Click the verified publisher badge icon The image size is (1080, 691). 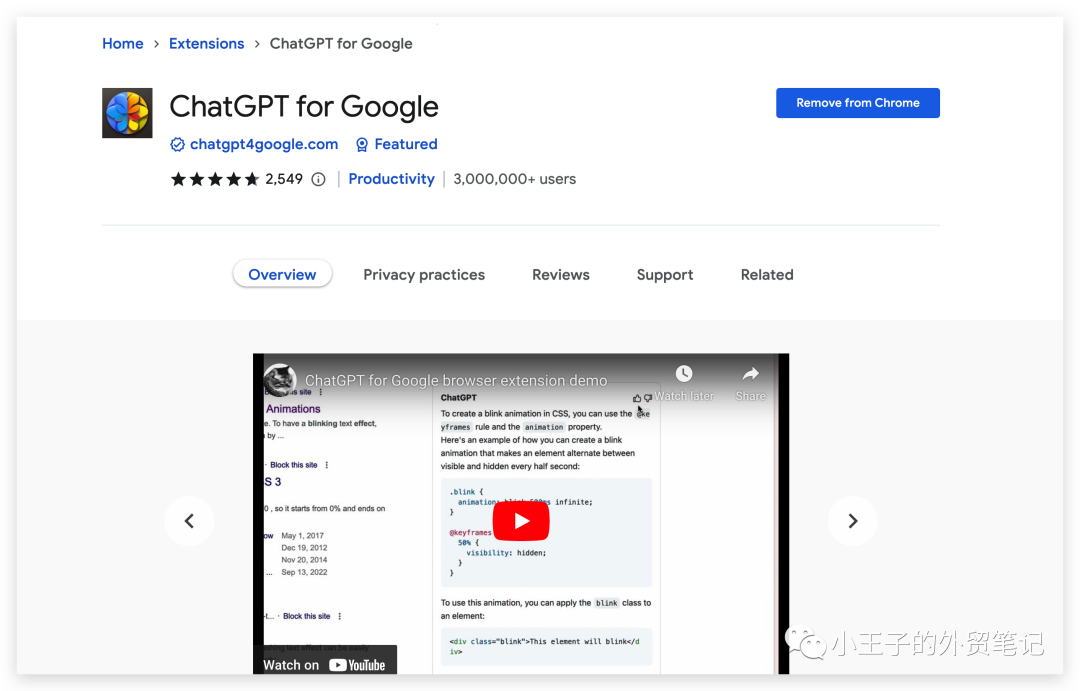(177, 145)
